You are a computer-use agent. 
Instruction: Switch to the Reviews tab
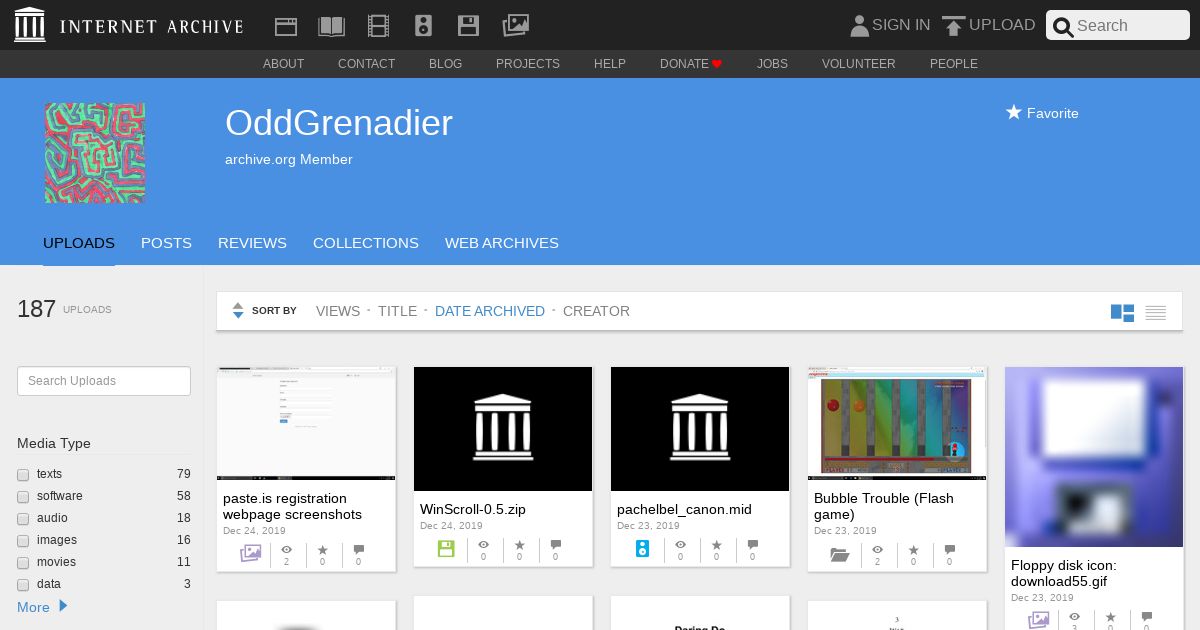[x=252, y=243]
